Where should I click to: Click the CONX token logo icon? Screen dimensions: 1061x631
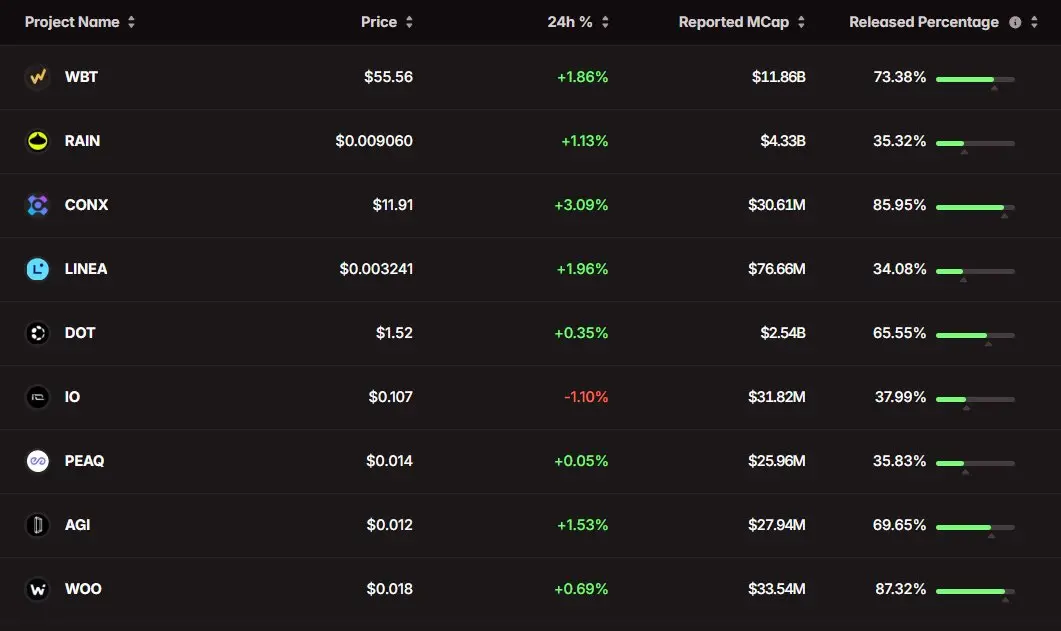[38, 205]
